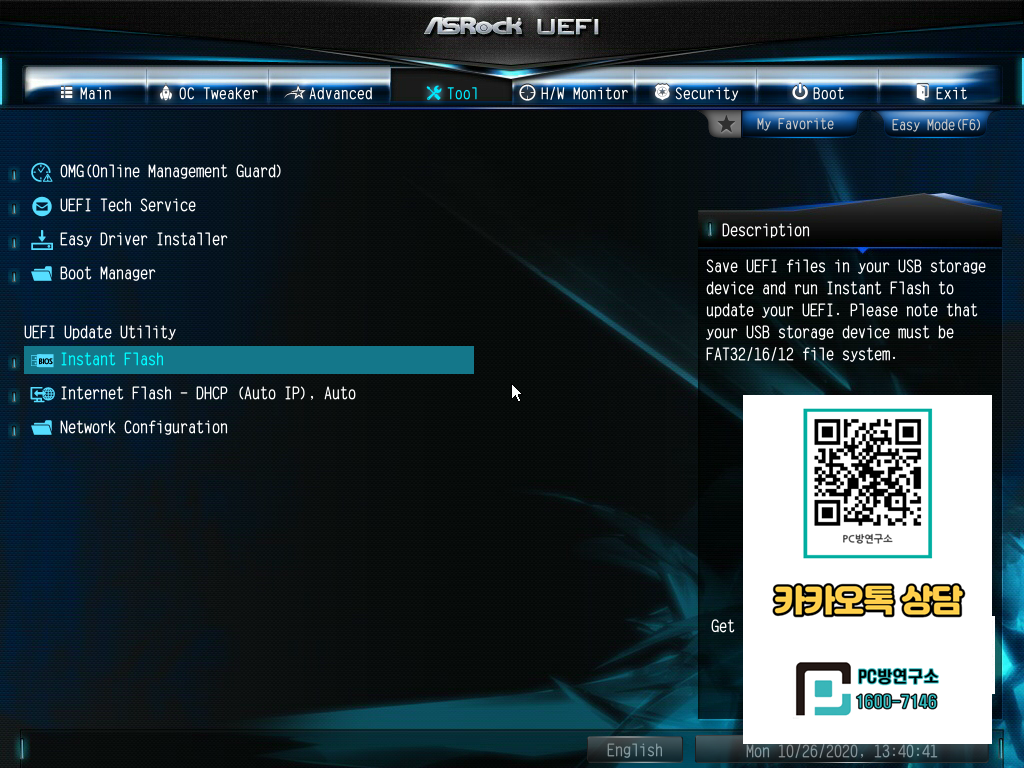Open the Main tab
The image size is (1024, 768).
tap(86, 93)
